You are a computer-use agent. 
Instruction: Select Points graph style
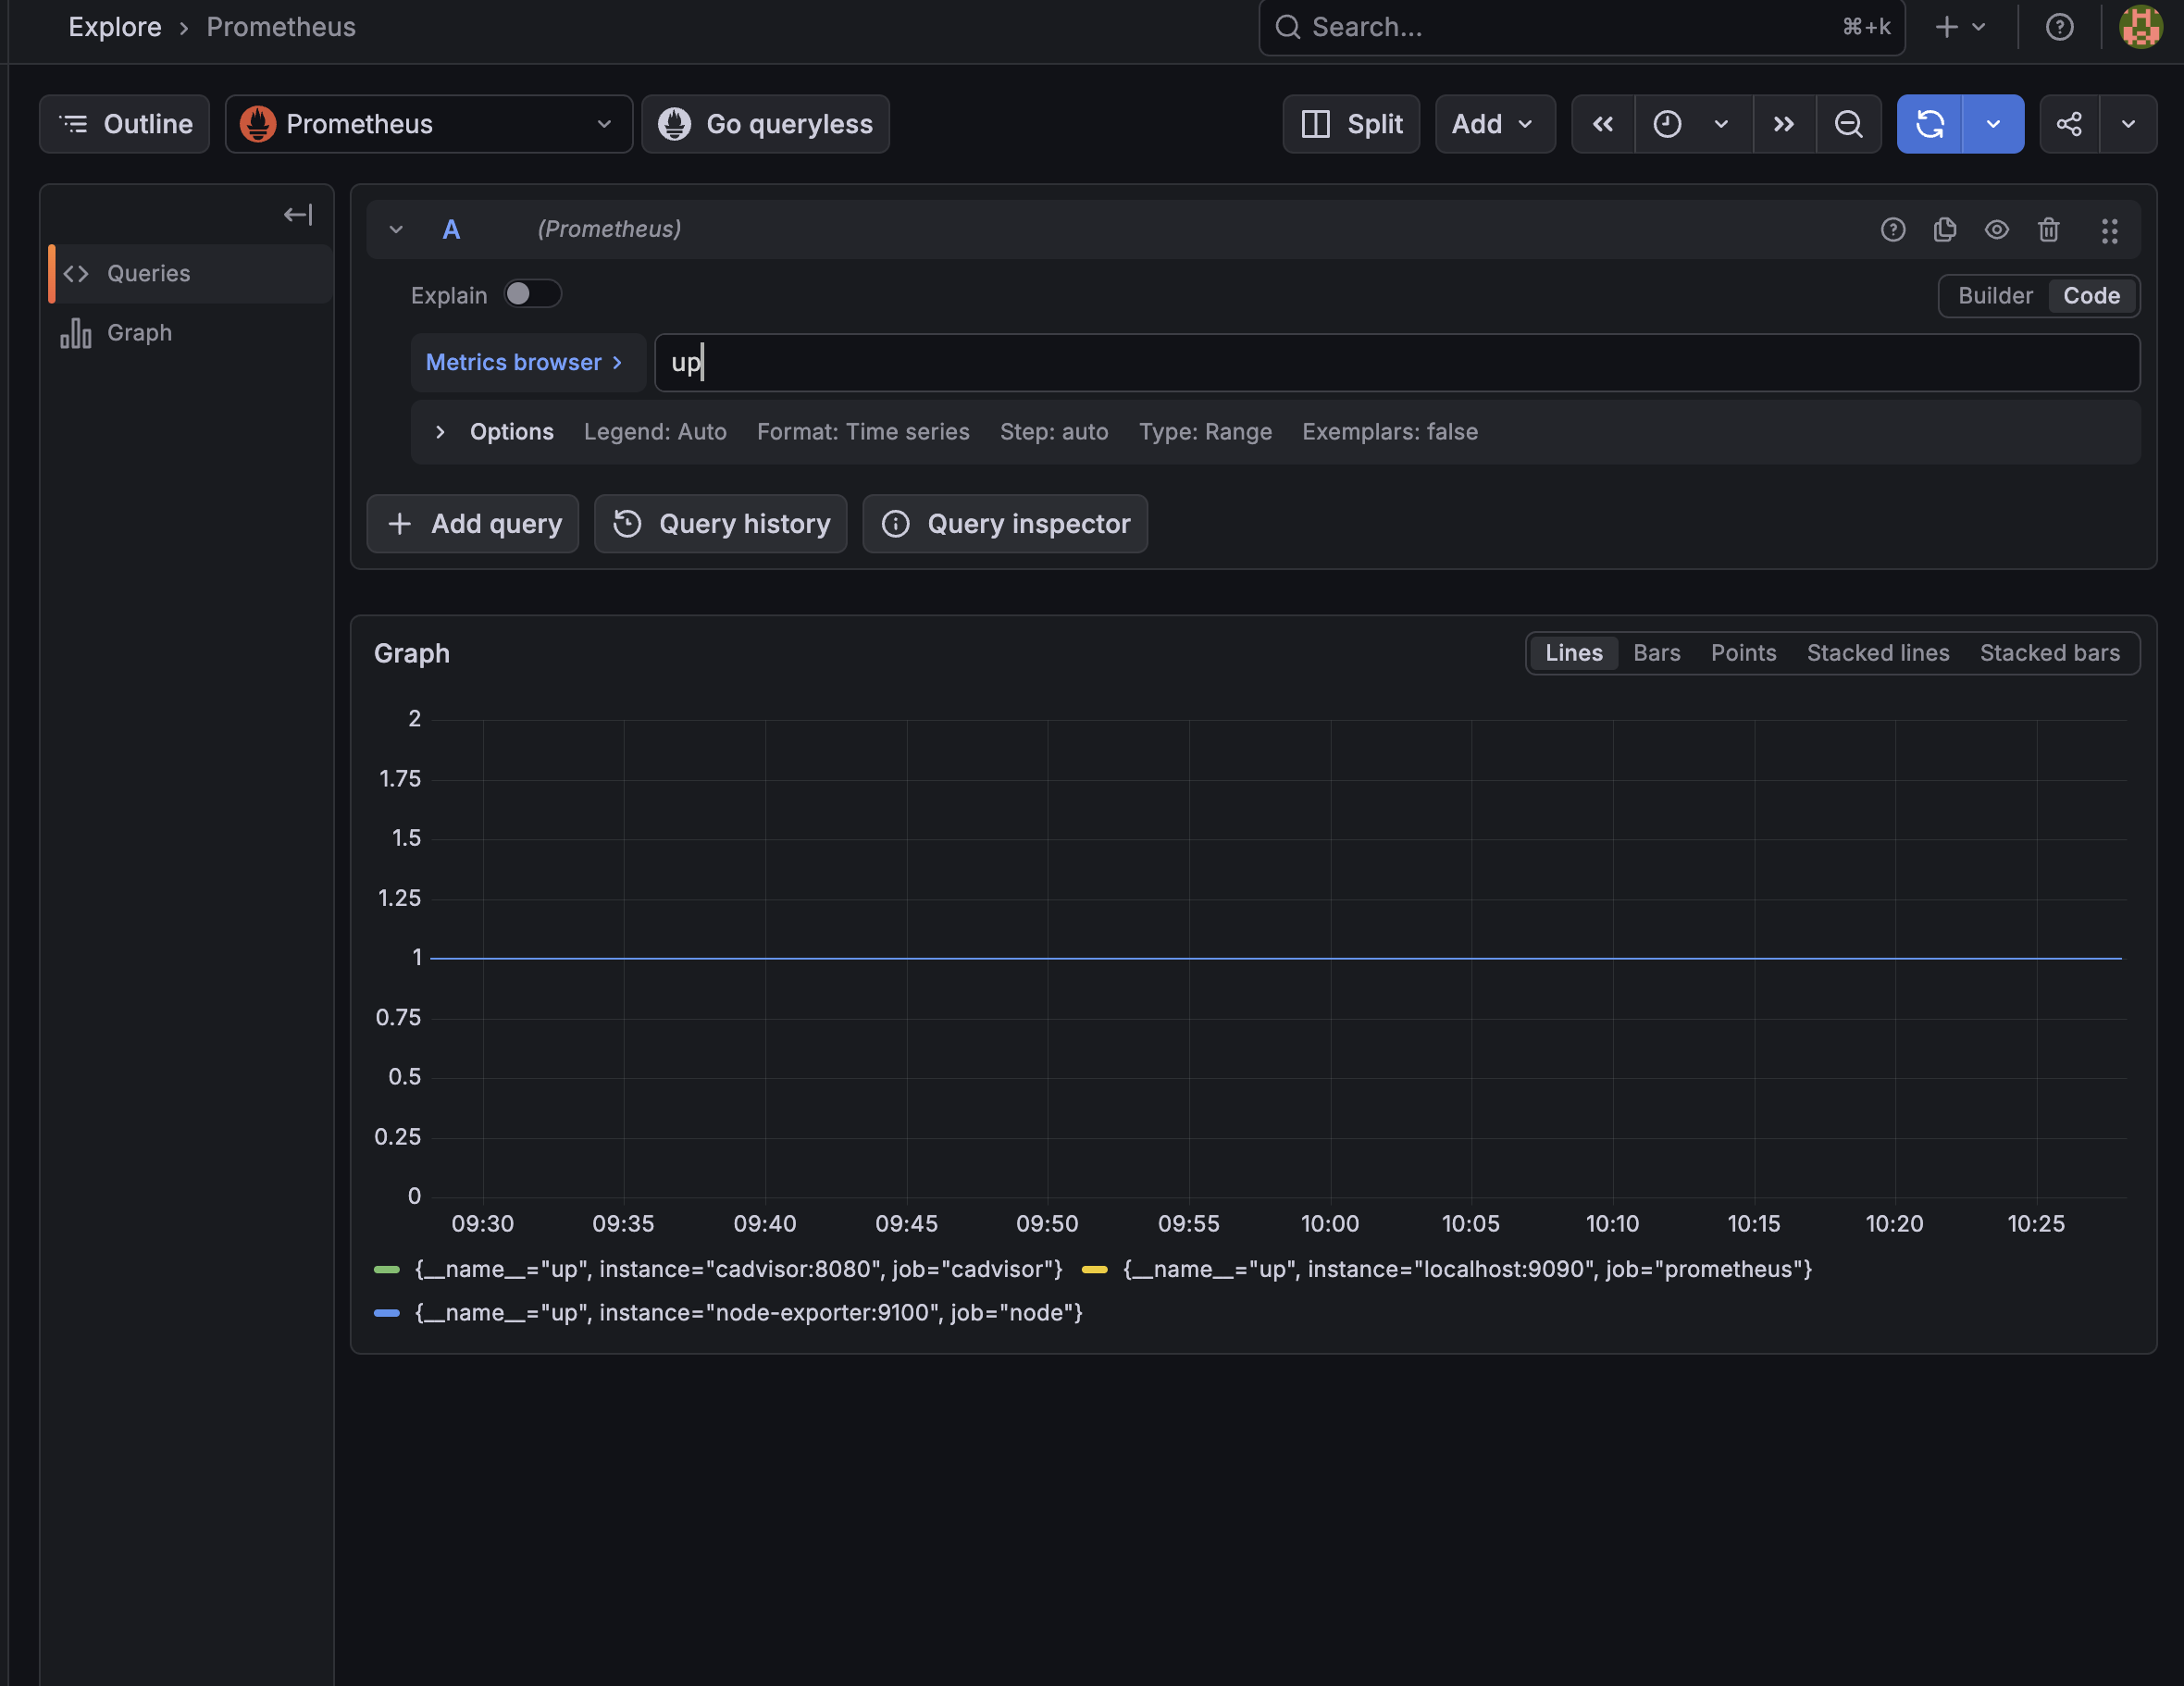point(1743,653)
